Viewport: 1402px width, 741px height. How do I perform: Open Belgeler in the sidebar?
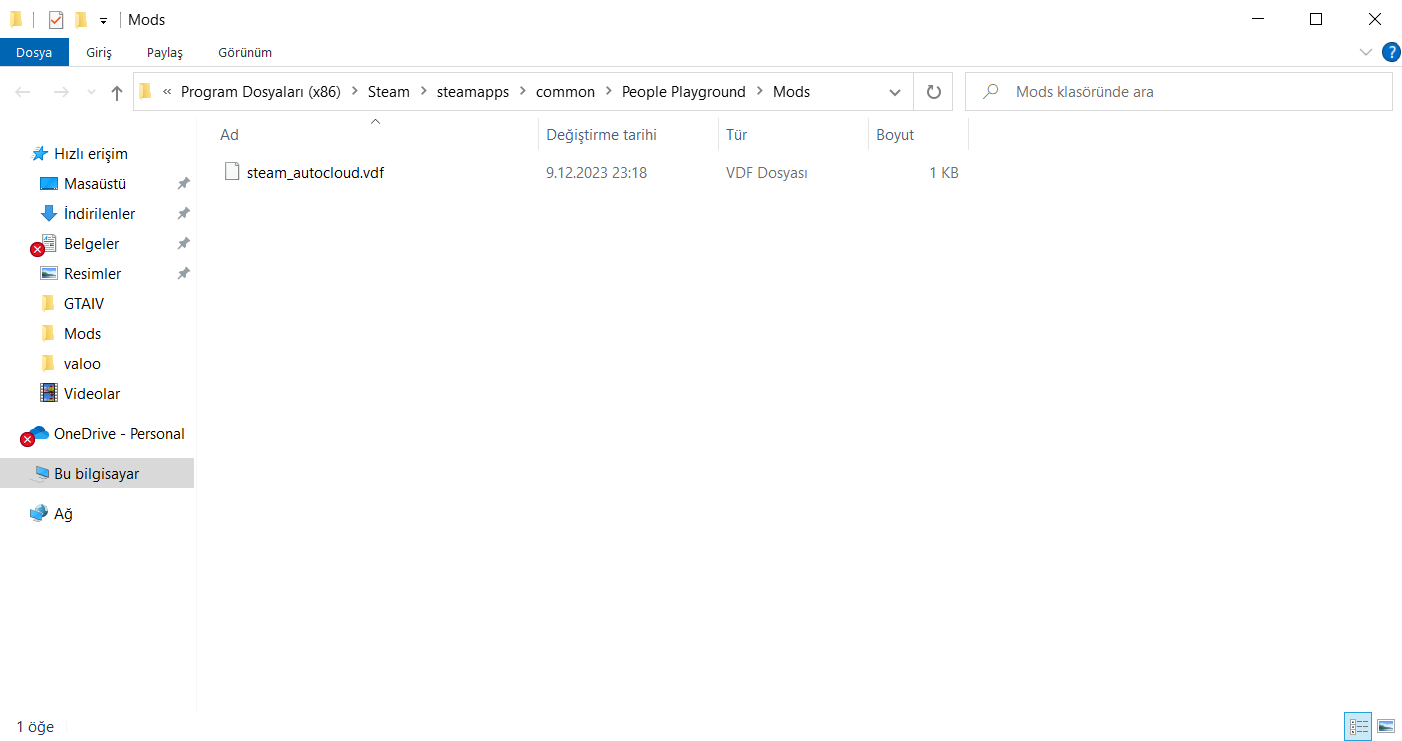pyautogui.click(x=91, y=244)
